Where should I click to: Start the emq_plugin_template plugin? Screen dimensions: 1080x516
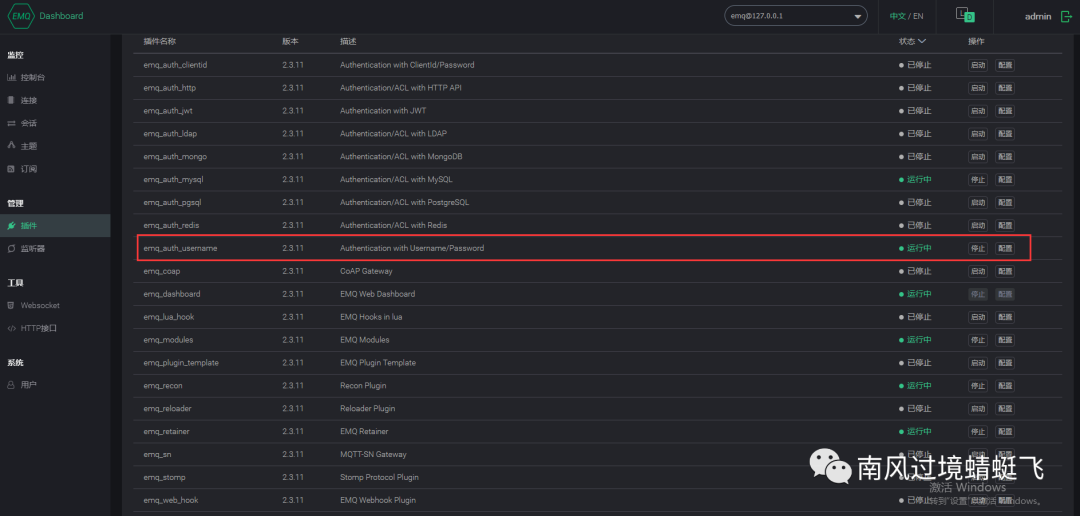point(977,362)
